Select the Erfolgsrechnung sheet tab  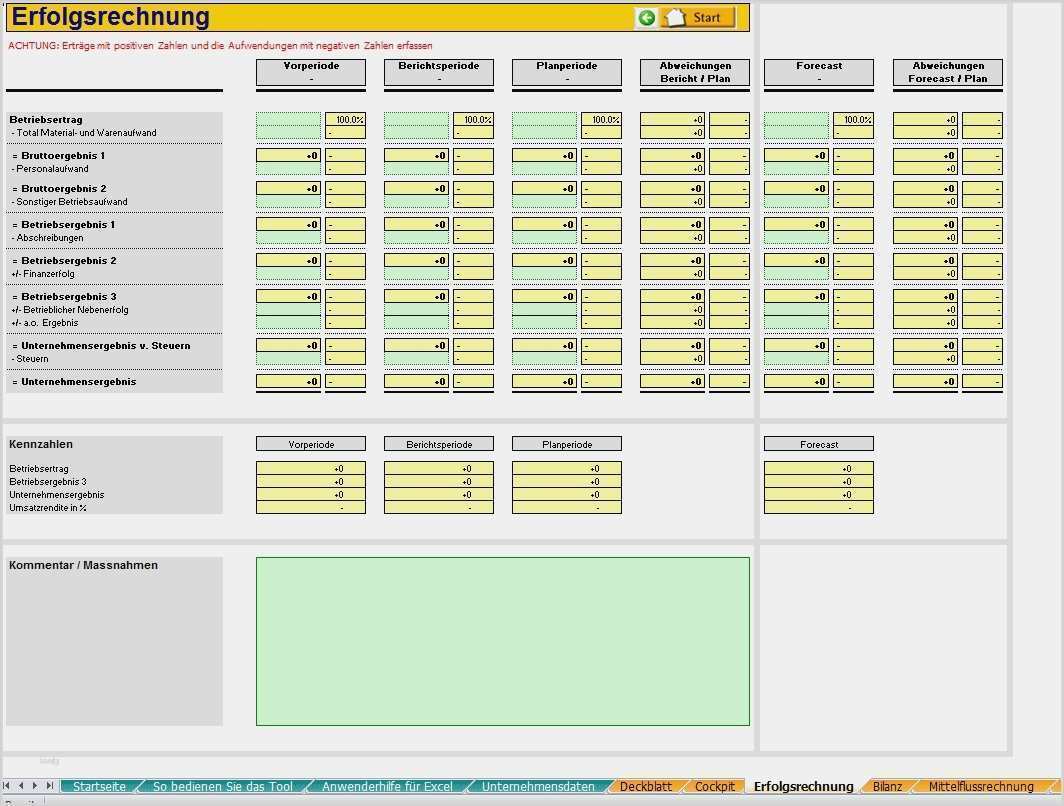click(x=803, y=786)
